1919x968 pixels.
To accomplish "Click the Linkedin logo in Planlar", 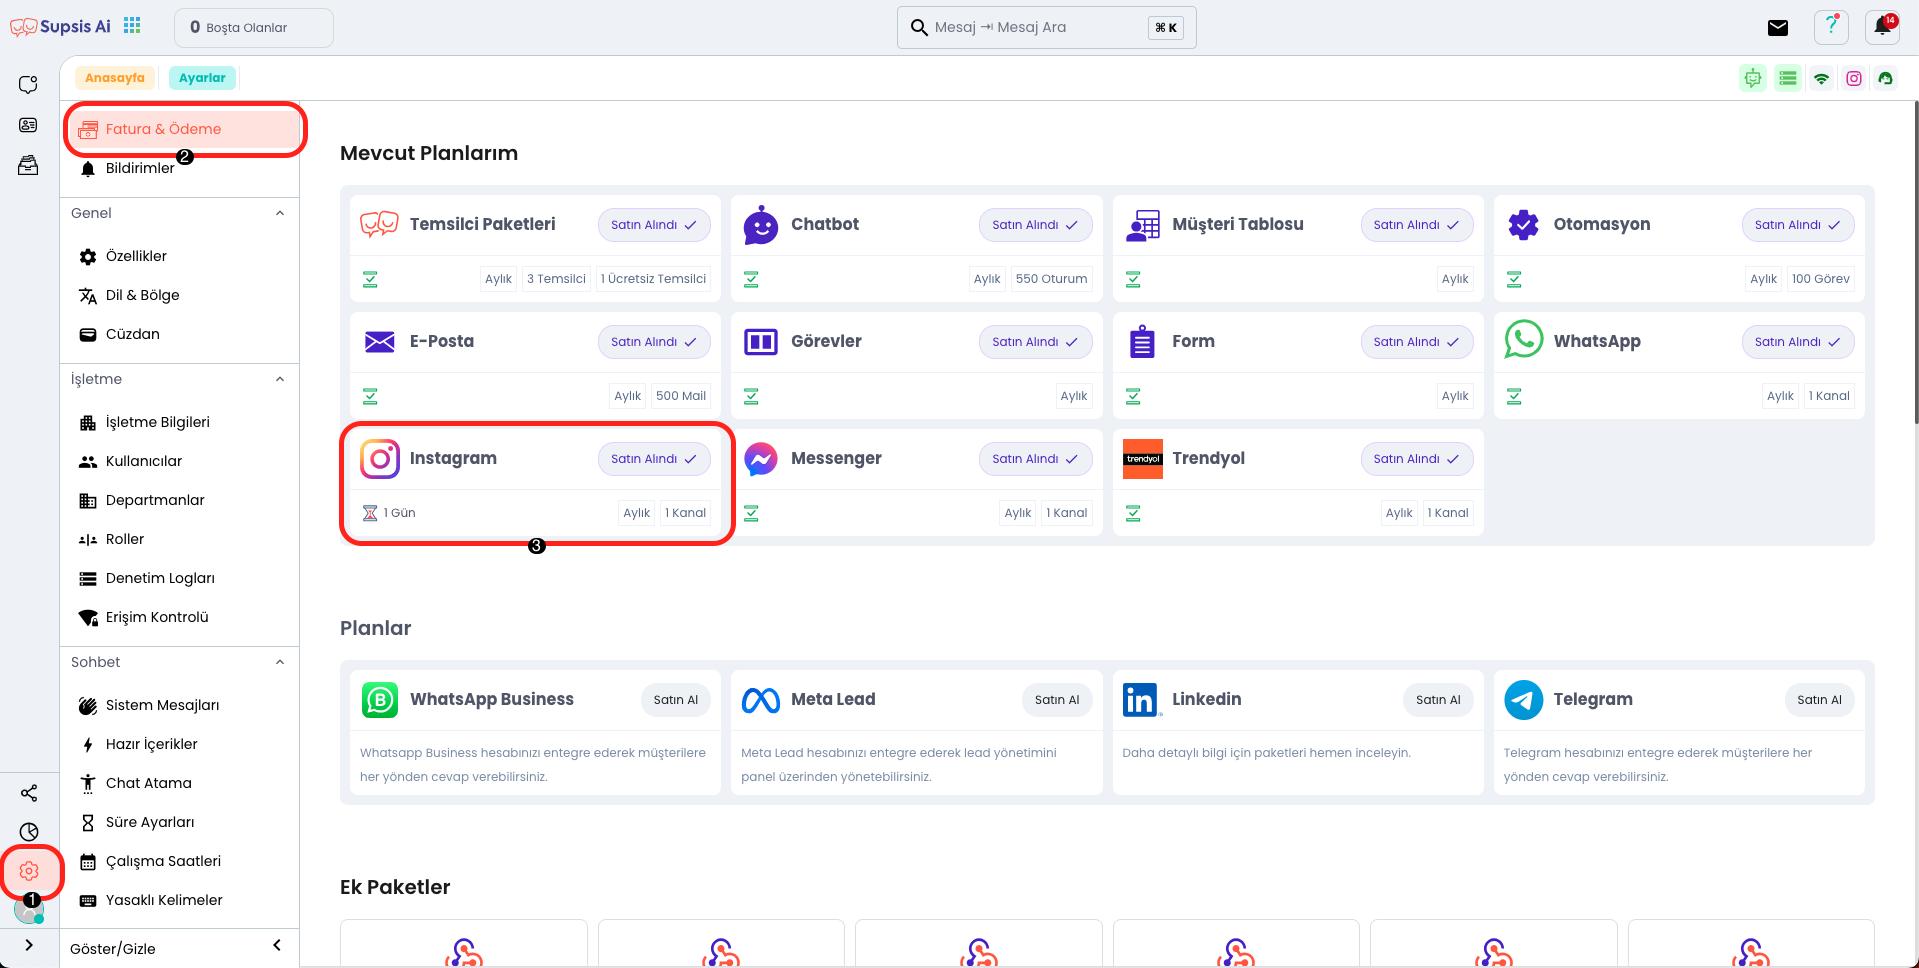I will (x=1142, y=700).
